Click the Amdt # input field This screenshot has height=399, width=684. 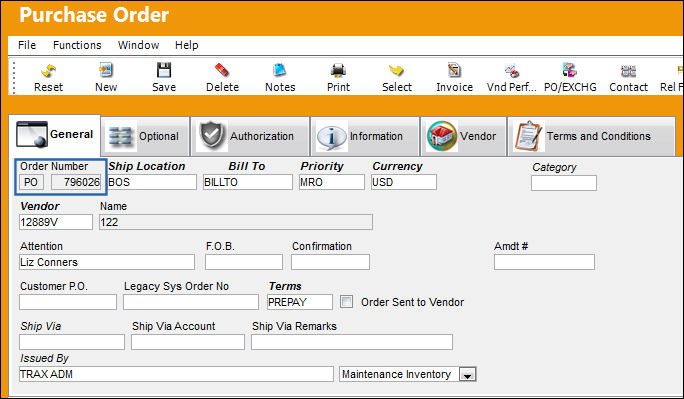tap(544, 262)
